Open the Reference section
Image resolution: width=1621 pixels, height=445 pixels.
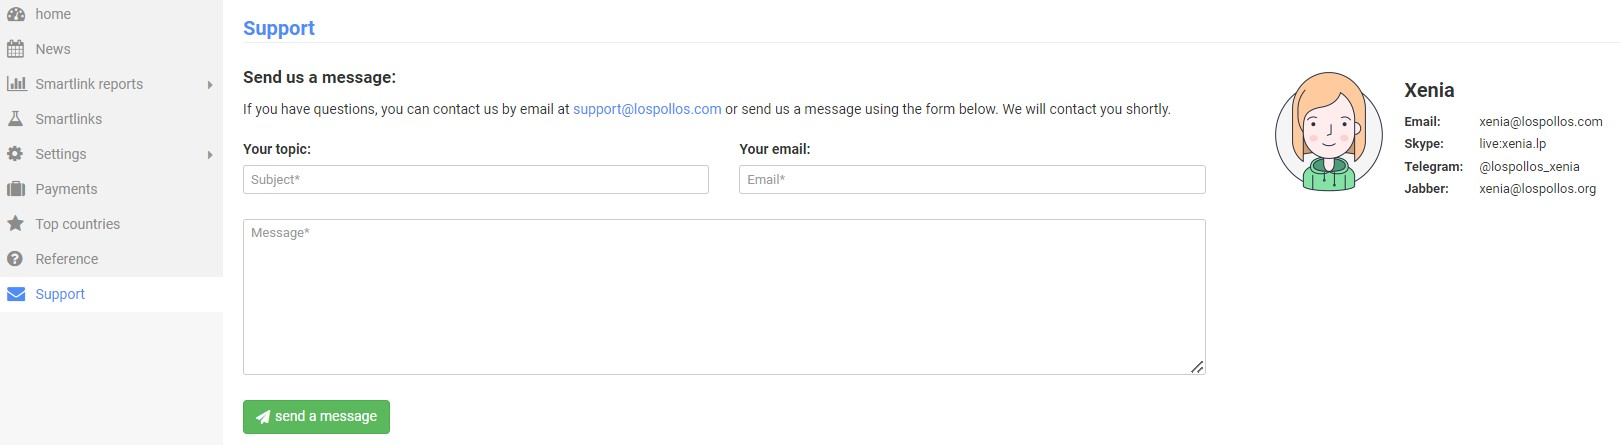coord(66,259)
